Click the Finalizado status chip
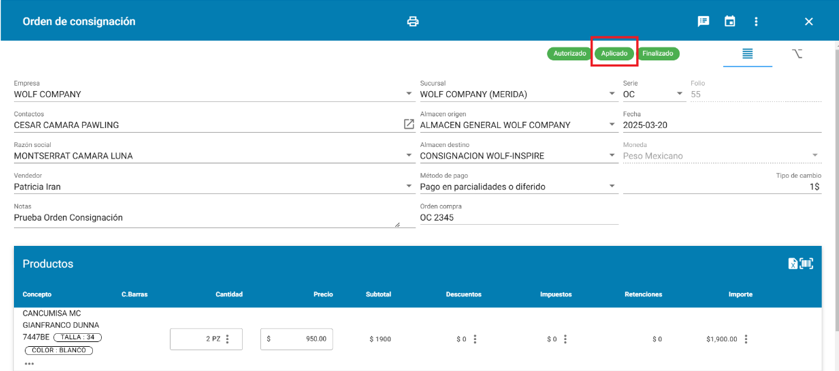Image resolution: width=839 pixels, height=371 pixels. pos(658,54)
